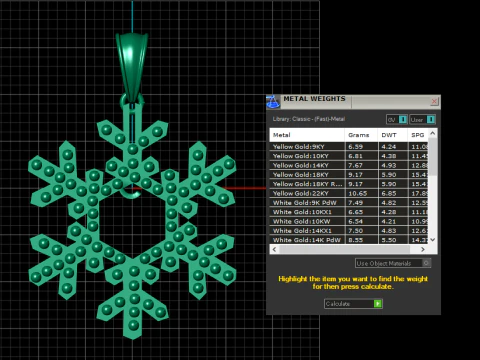The width and height of the screenshot is (480, 360).
Task: Select the Yellow Gold:14KY row
Action: [x=349, y=165]
